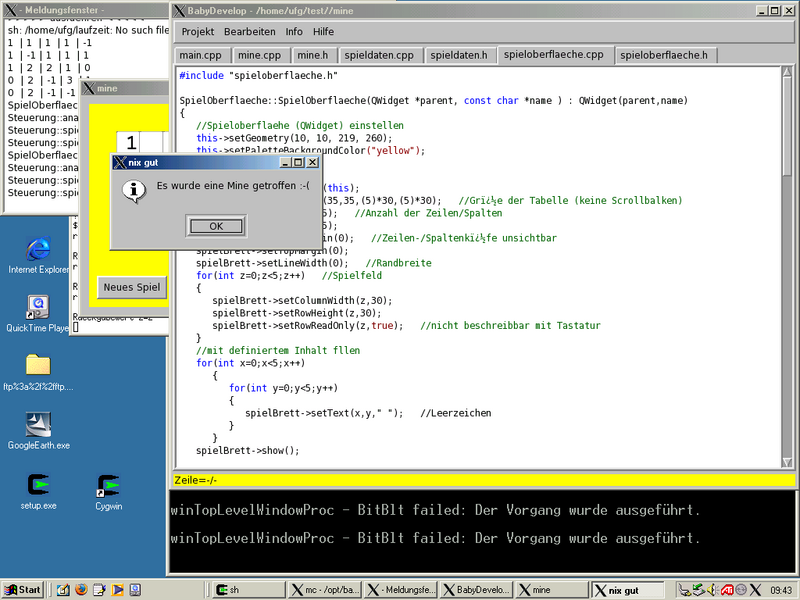Click the spielBrett->show(); code line
Image resolution: width=800 pixels, height=600 pixels.
(x=247, y=451)
